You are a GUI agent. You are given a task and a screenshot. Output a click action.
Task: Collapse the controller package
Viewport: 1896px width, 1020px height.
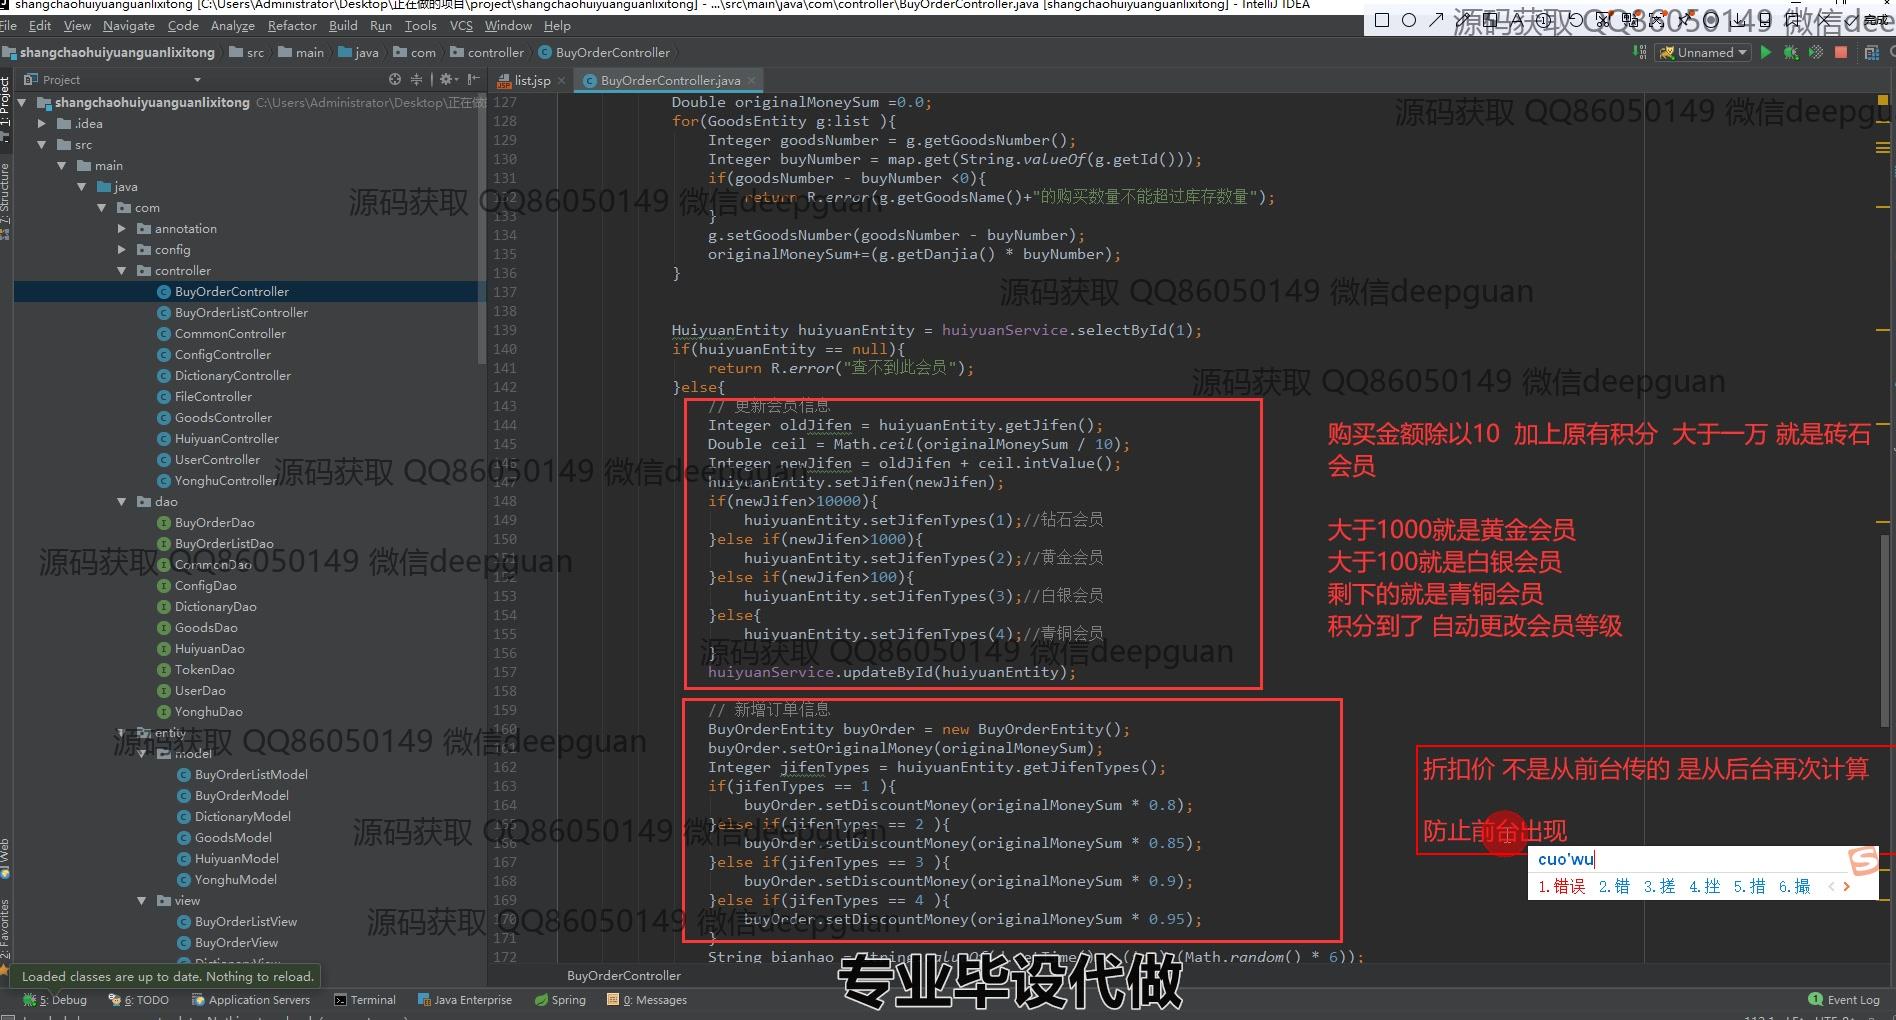(x=122, y=271)
